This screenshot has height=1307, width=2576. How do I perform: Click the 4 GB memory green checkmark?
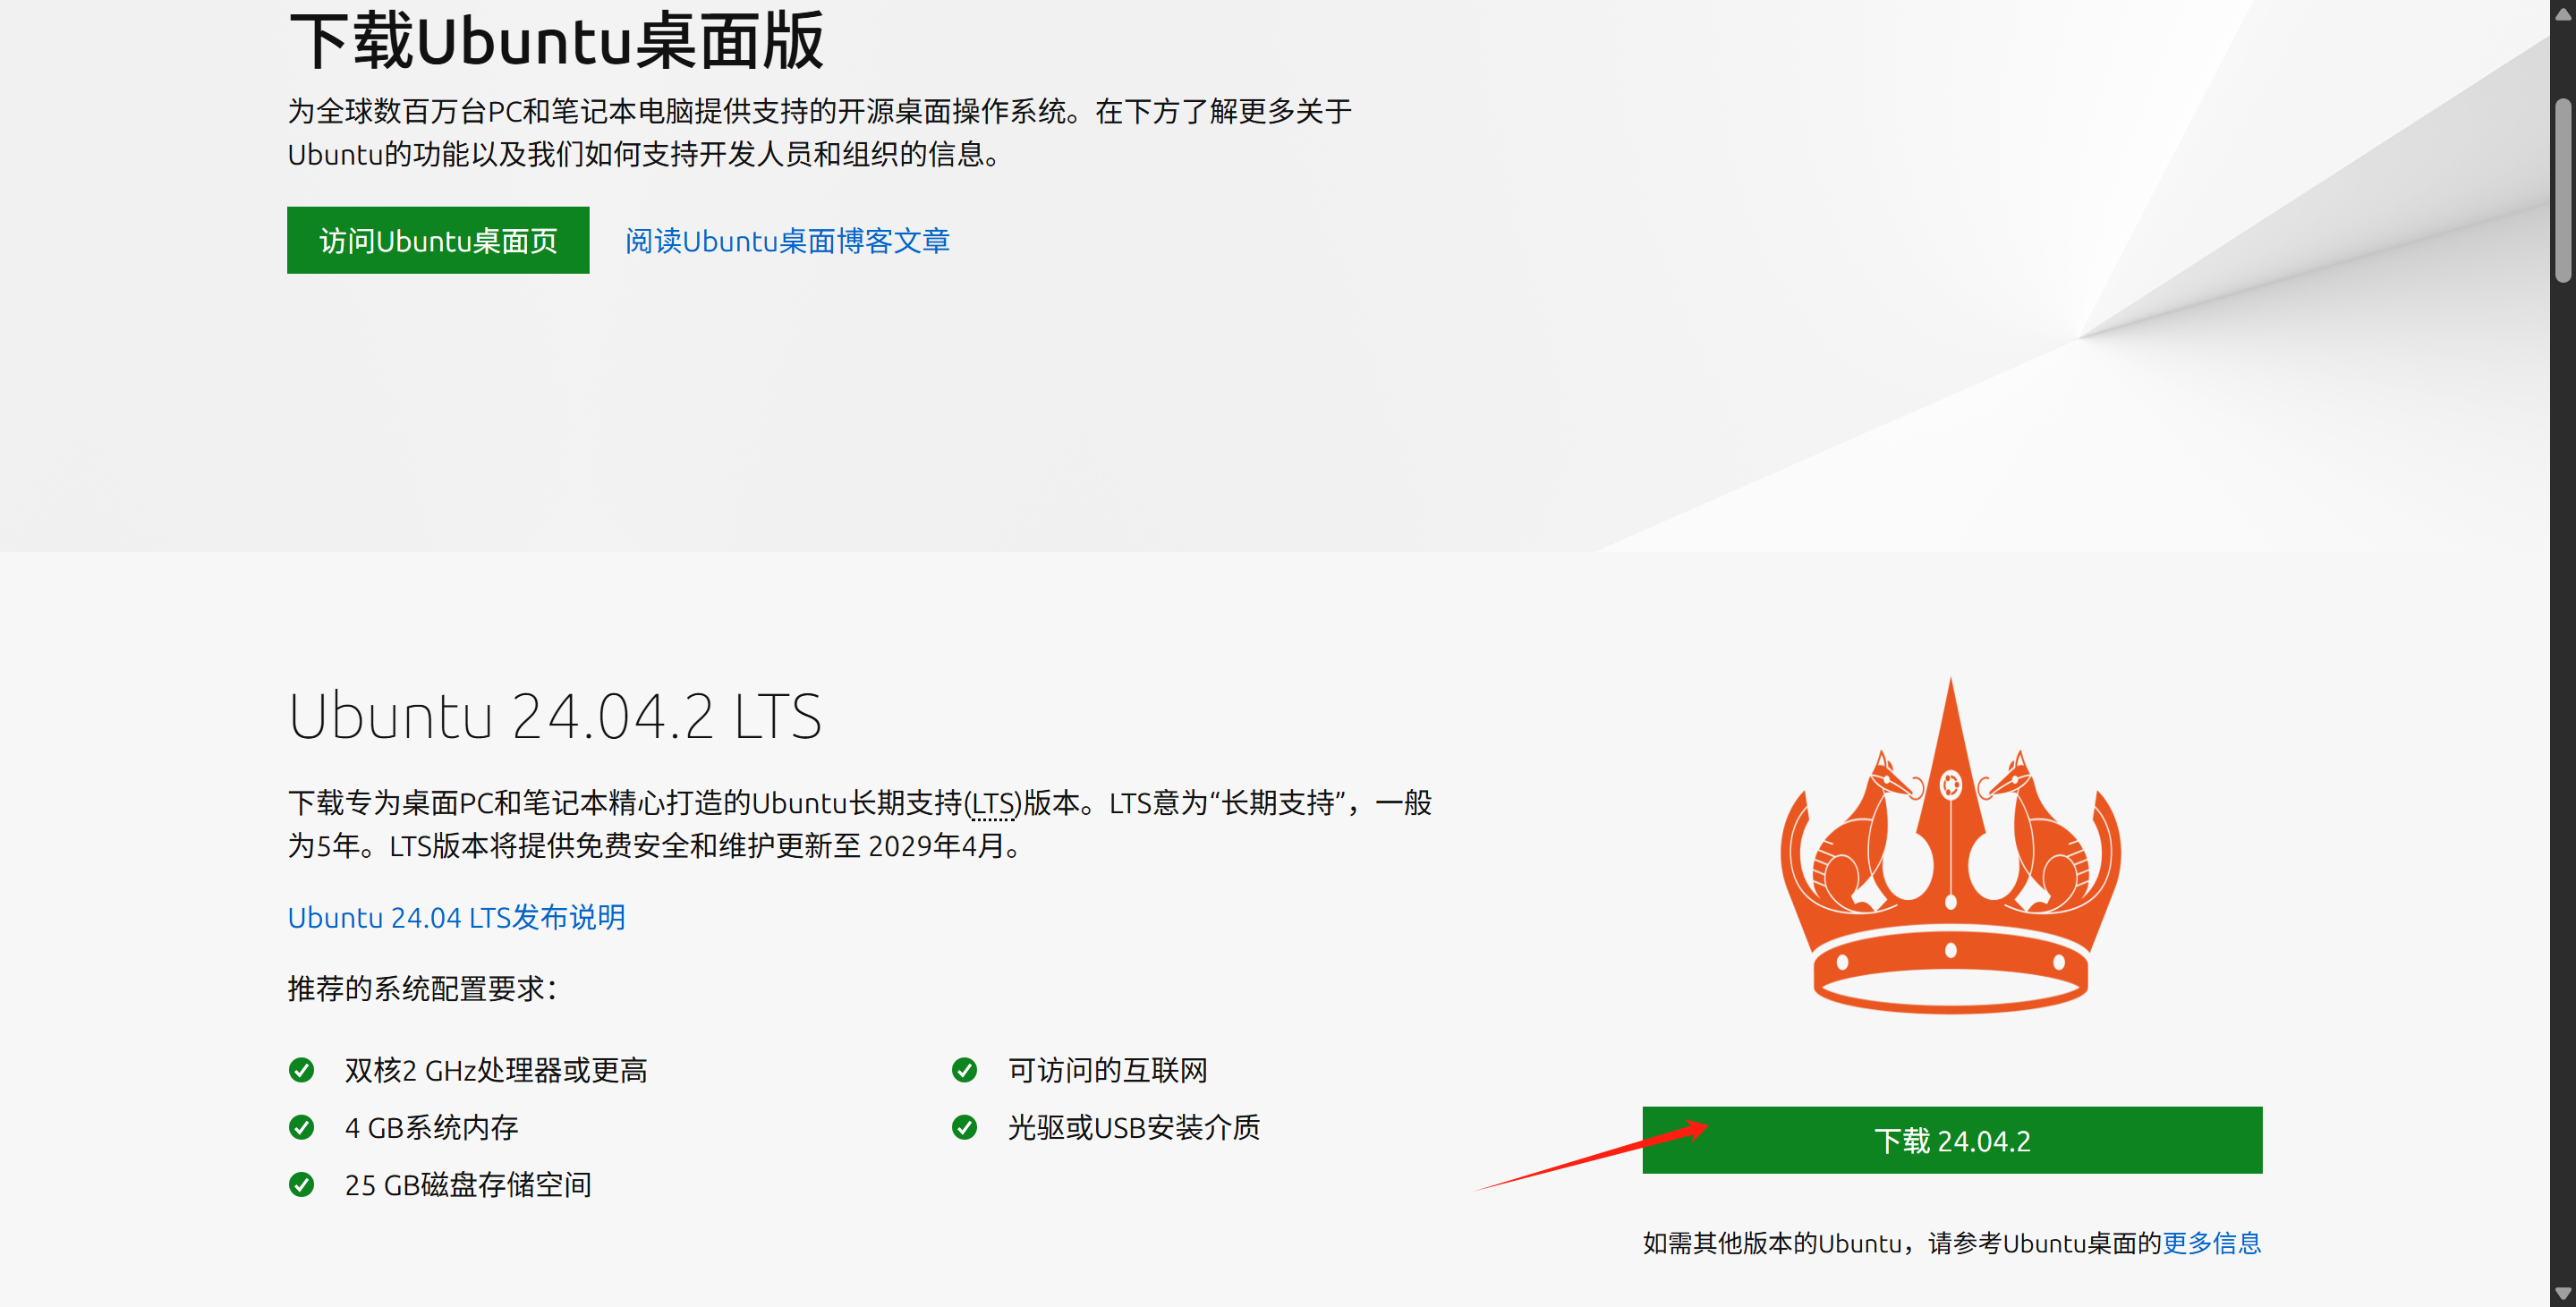tap(301, 1127)
